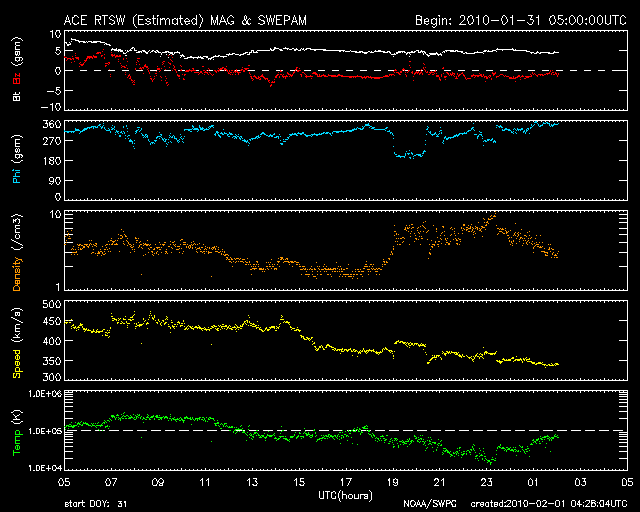
Task: Click the '400' tick label on Speed axis
Action: coord(52,341)
